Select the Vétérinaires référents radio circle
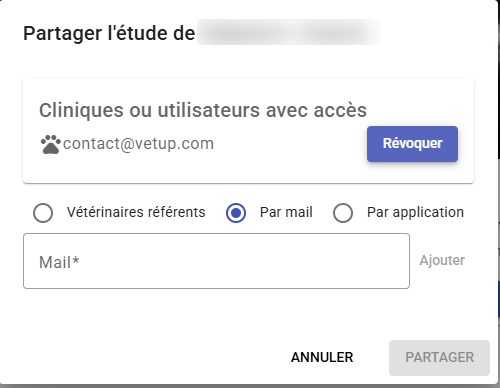Viewport: 500px width, 388px height. click(x=43, y=213)
